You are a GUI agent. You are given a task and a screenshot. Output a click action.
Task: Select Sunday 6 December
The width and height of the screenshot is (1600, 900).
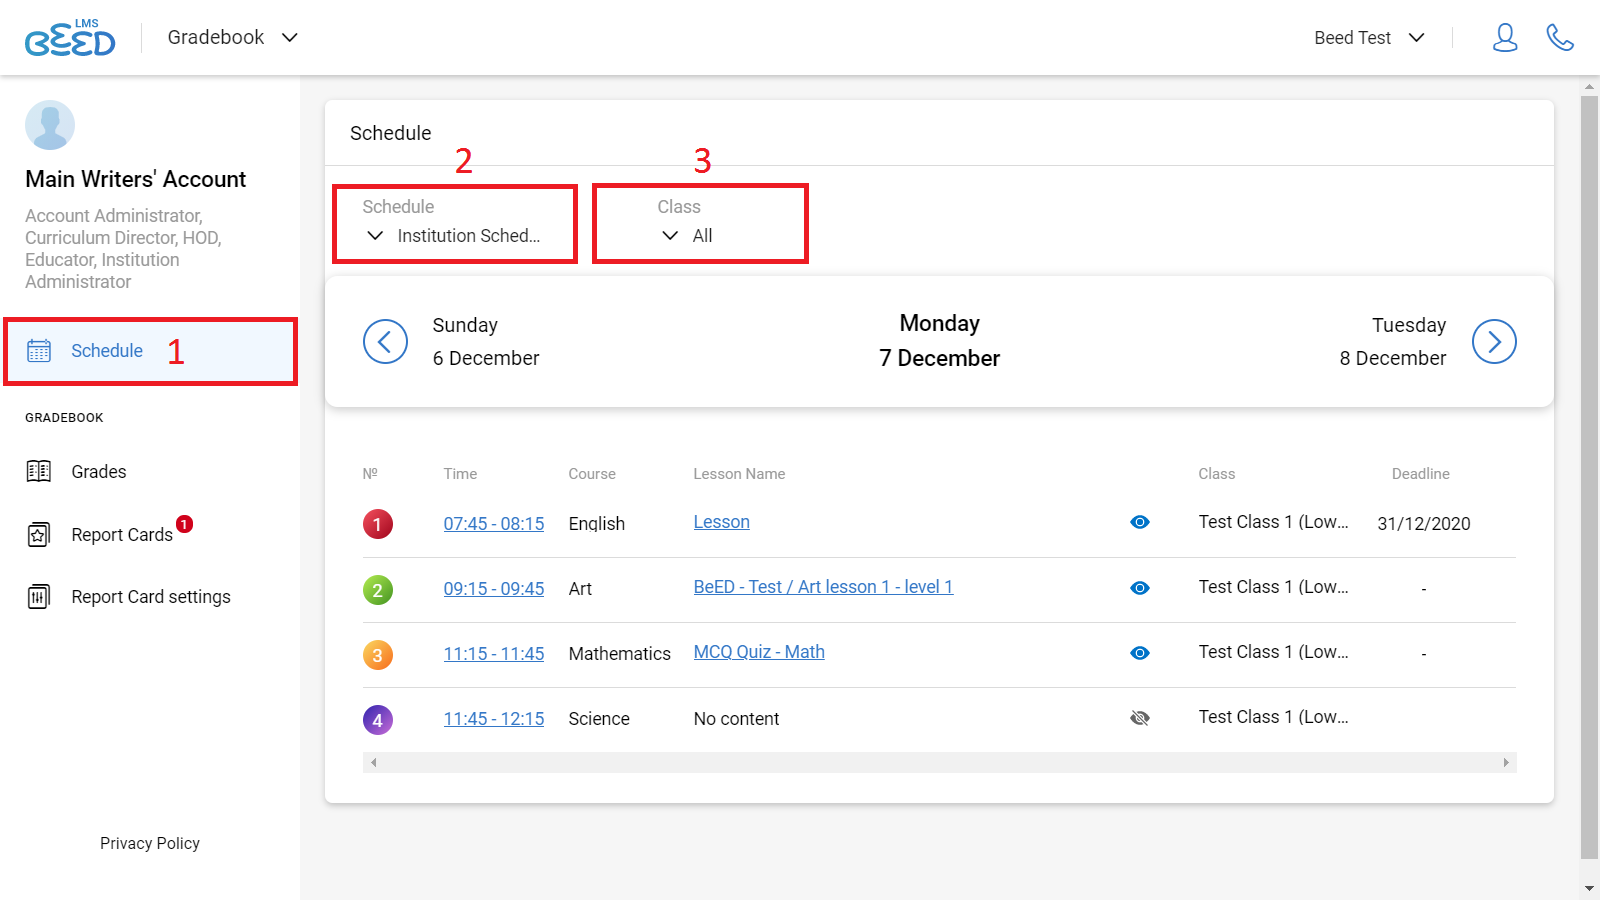click(x=486, y=342)
